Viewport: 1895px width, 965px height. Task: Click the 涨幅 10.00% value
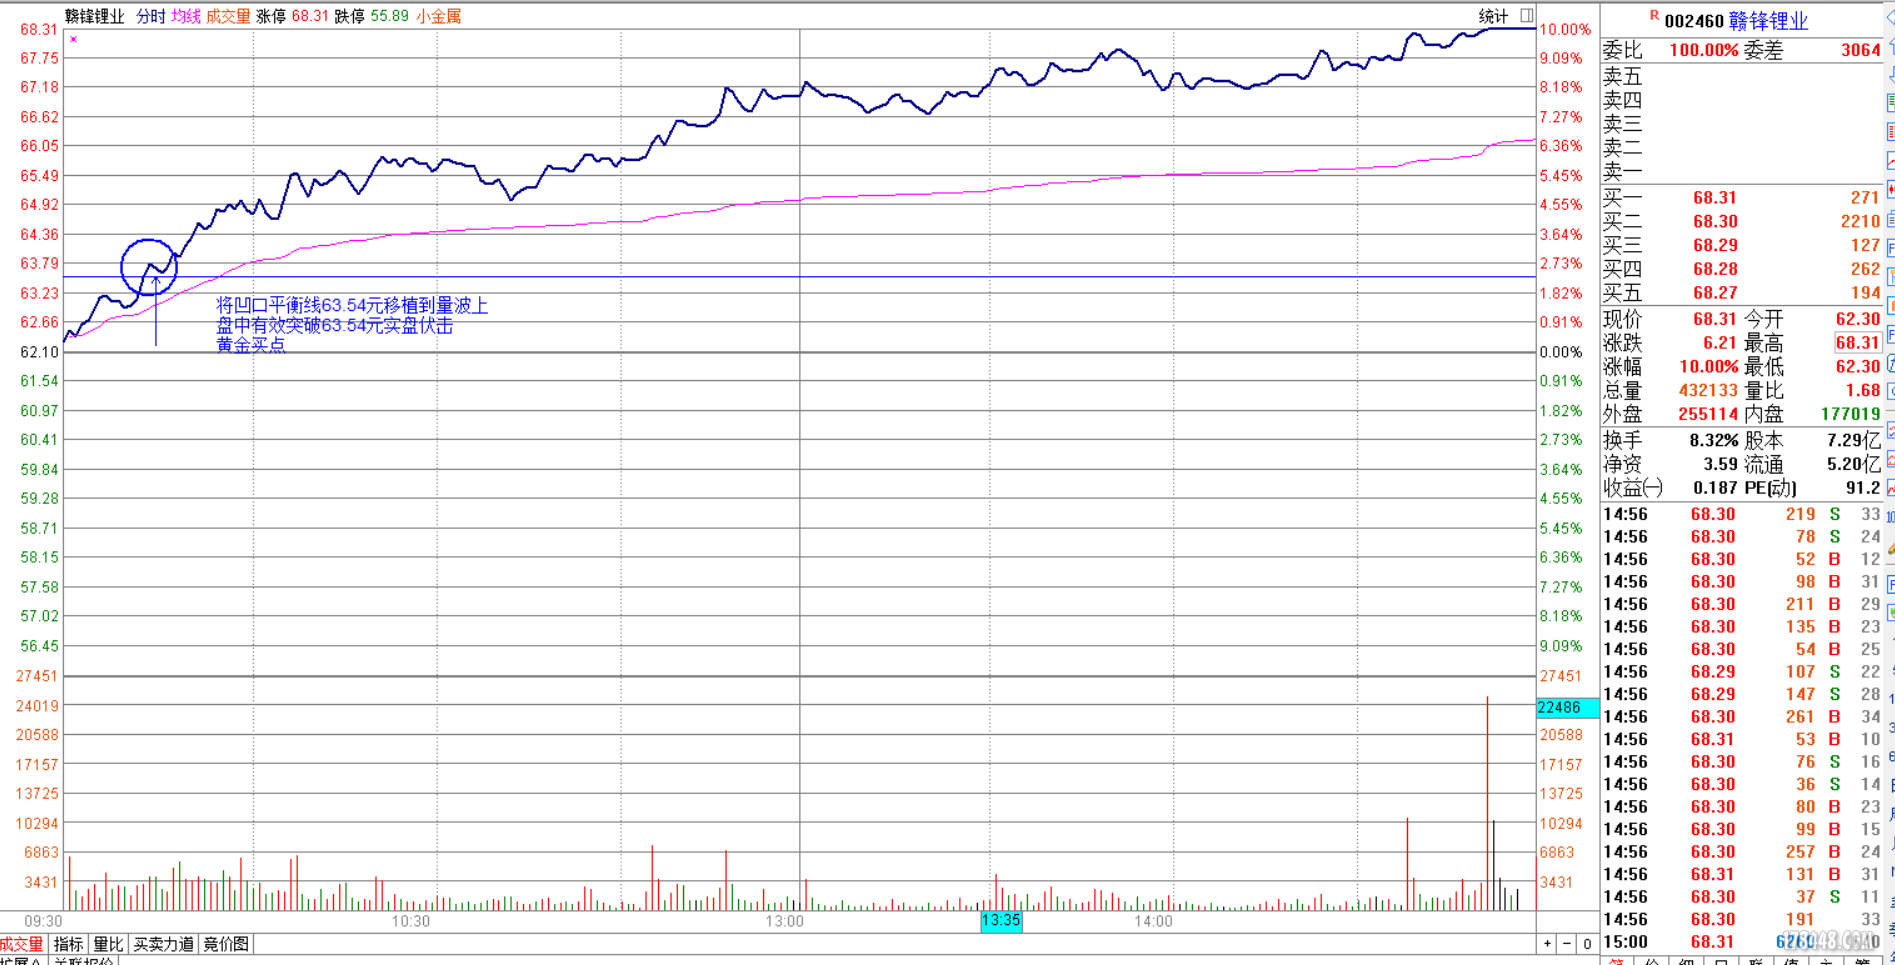tap(1708, 367)
